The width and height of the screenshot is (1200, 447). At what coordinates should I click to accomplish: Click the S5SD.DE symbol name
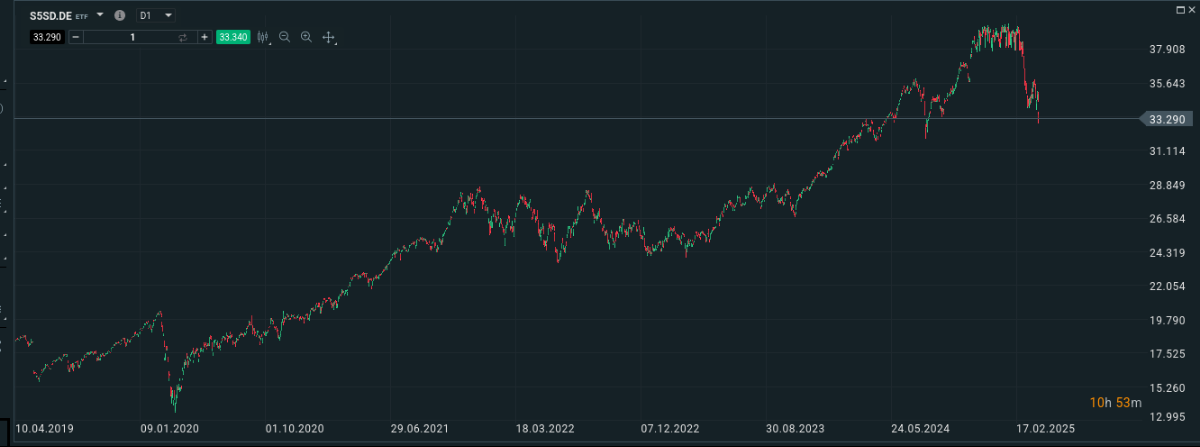click(51, 16)
